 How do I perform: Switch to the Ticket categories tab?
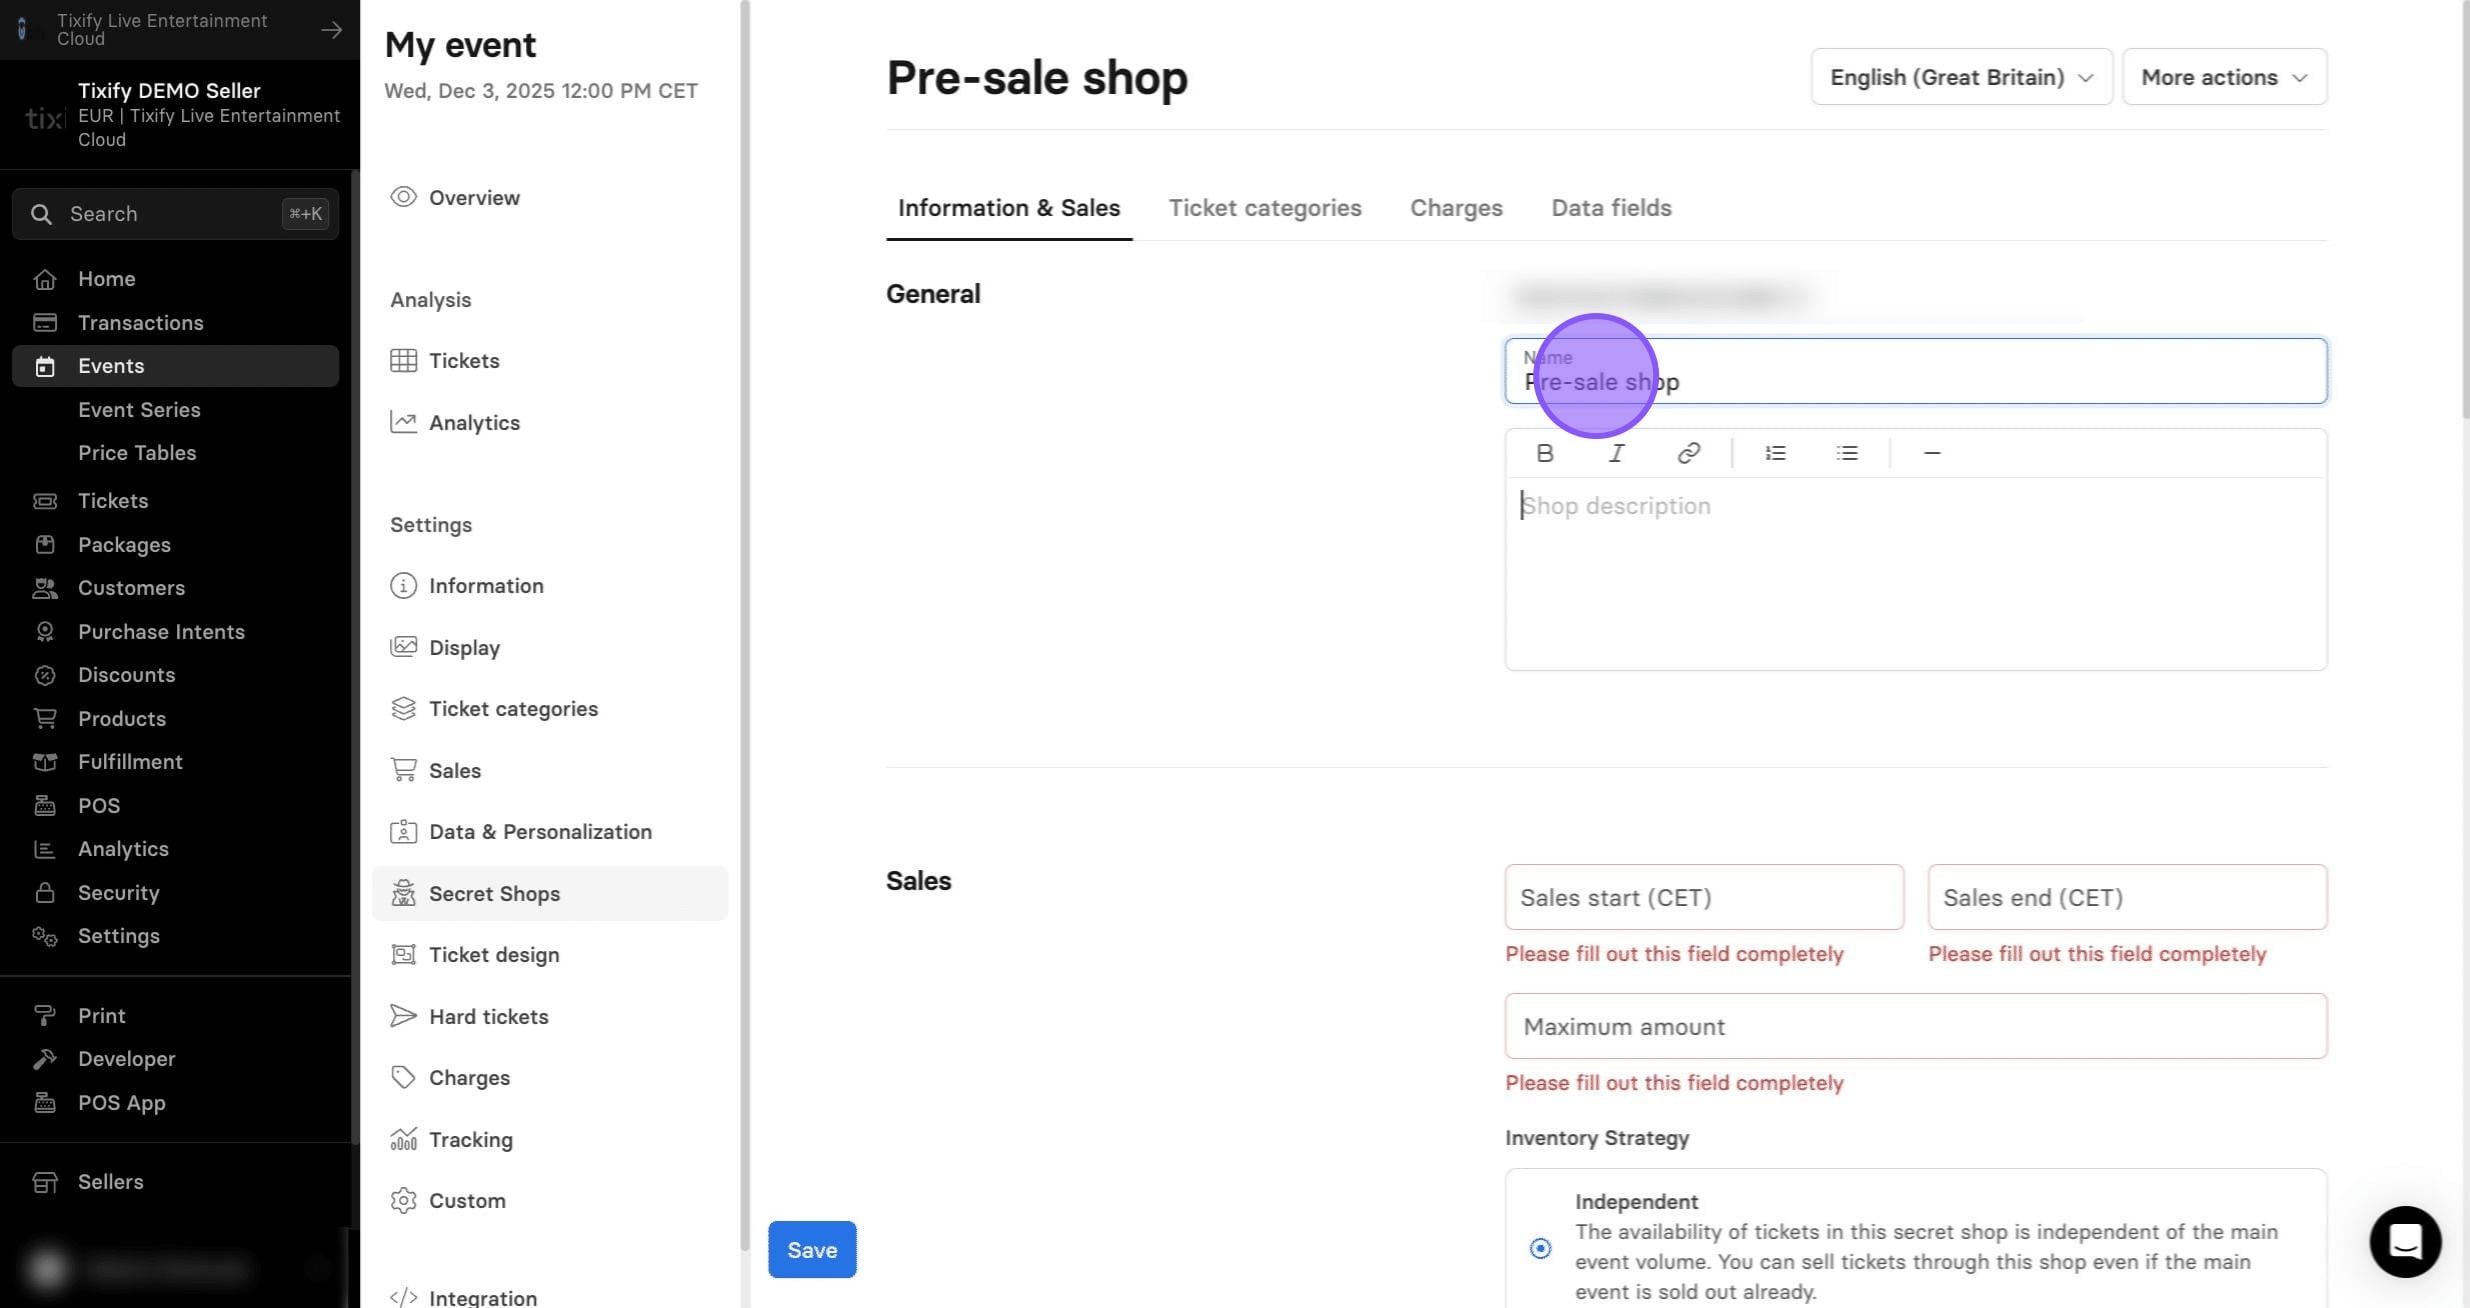pyautogui.click(x=1265, y=208)
